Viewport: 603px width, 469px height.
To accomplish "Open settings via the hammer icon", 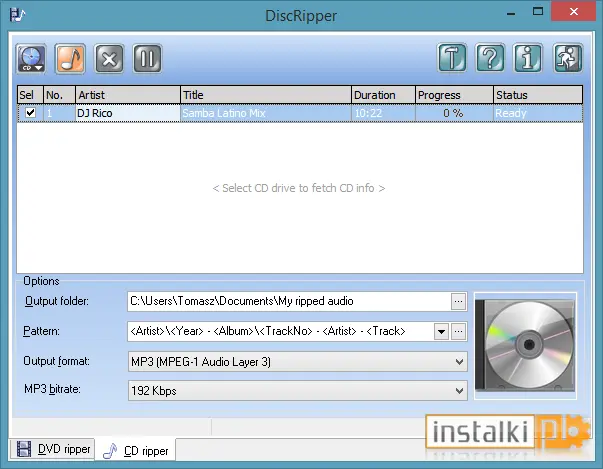I will [x=452, y=58].
